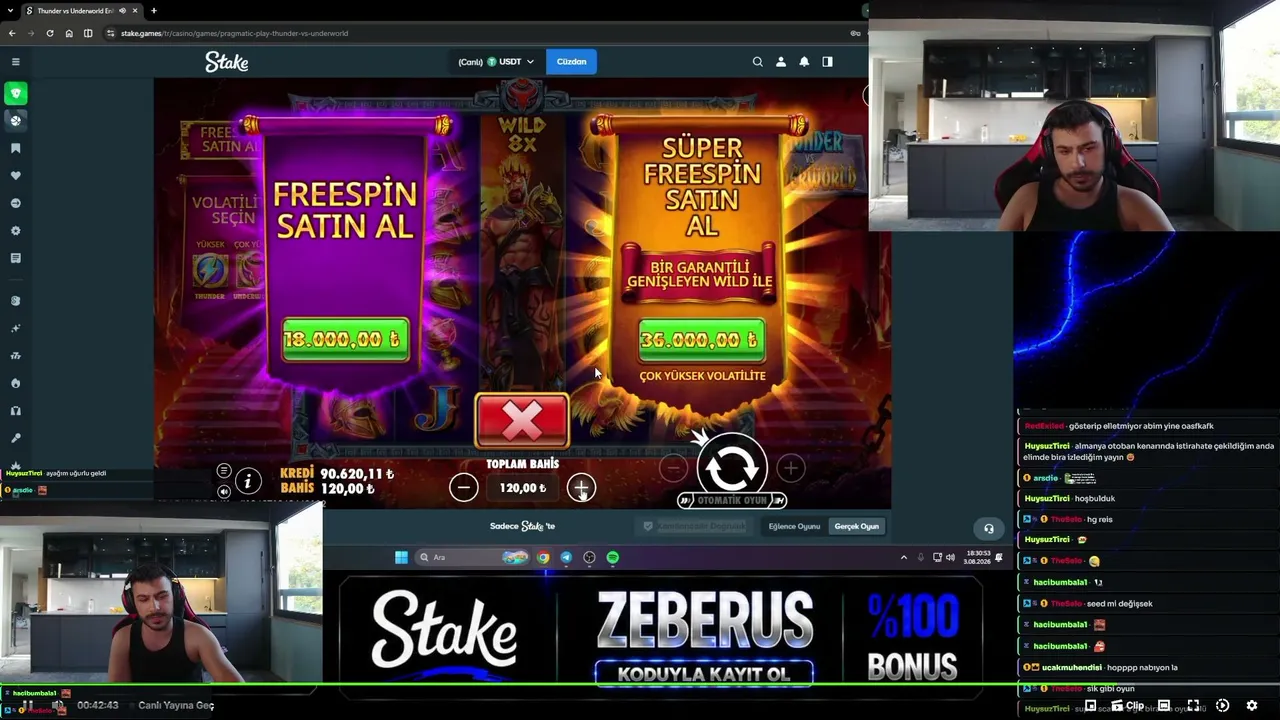Open the user profile icon in header
Image resolution: width=1280 pixels, height=720 pixels.
781,62
